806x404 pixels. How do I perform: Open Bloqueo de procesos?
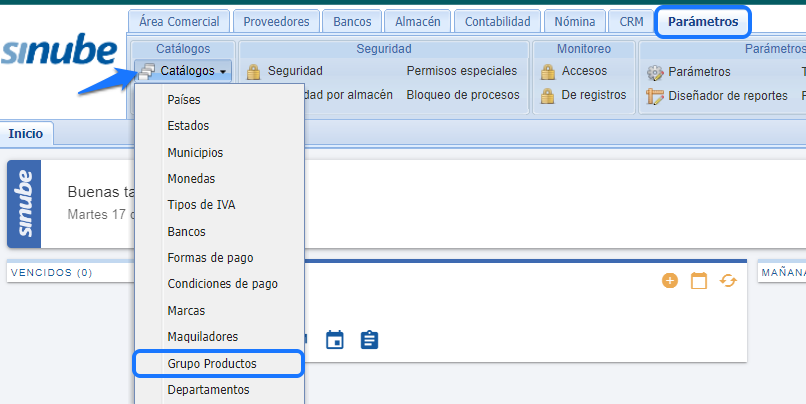(463, 95)
